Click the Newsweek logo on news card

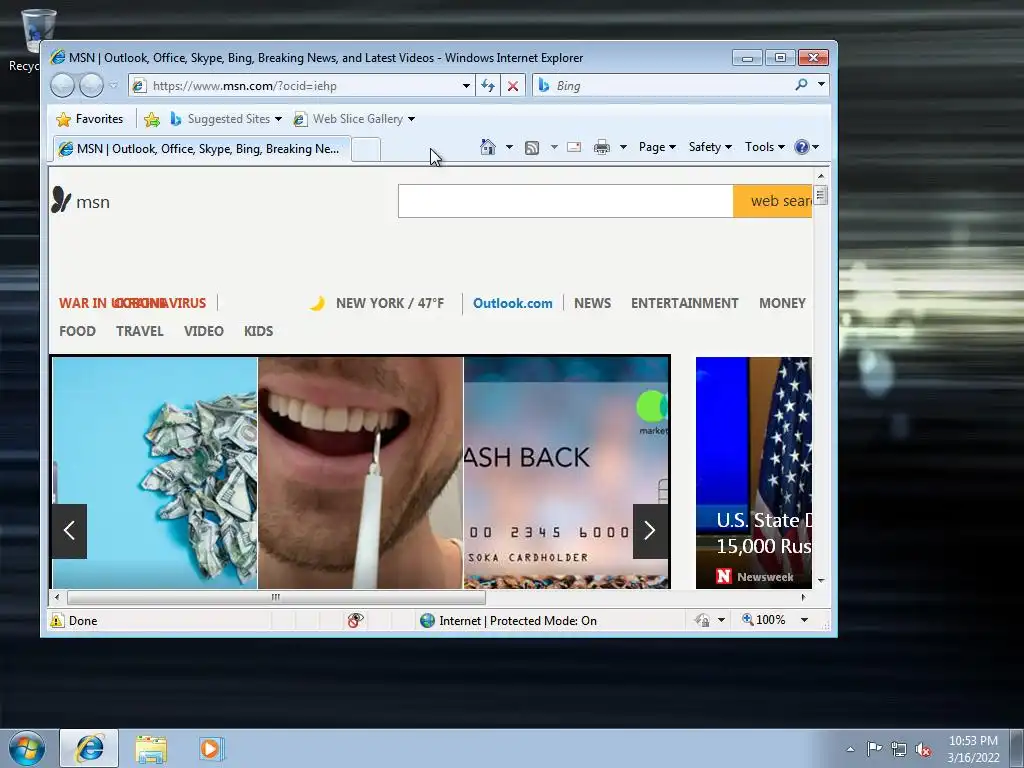pyautogui.click(x=724, y=576)
